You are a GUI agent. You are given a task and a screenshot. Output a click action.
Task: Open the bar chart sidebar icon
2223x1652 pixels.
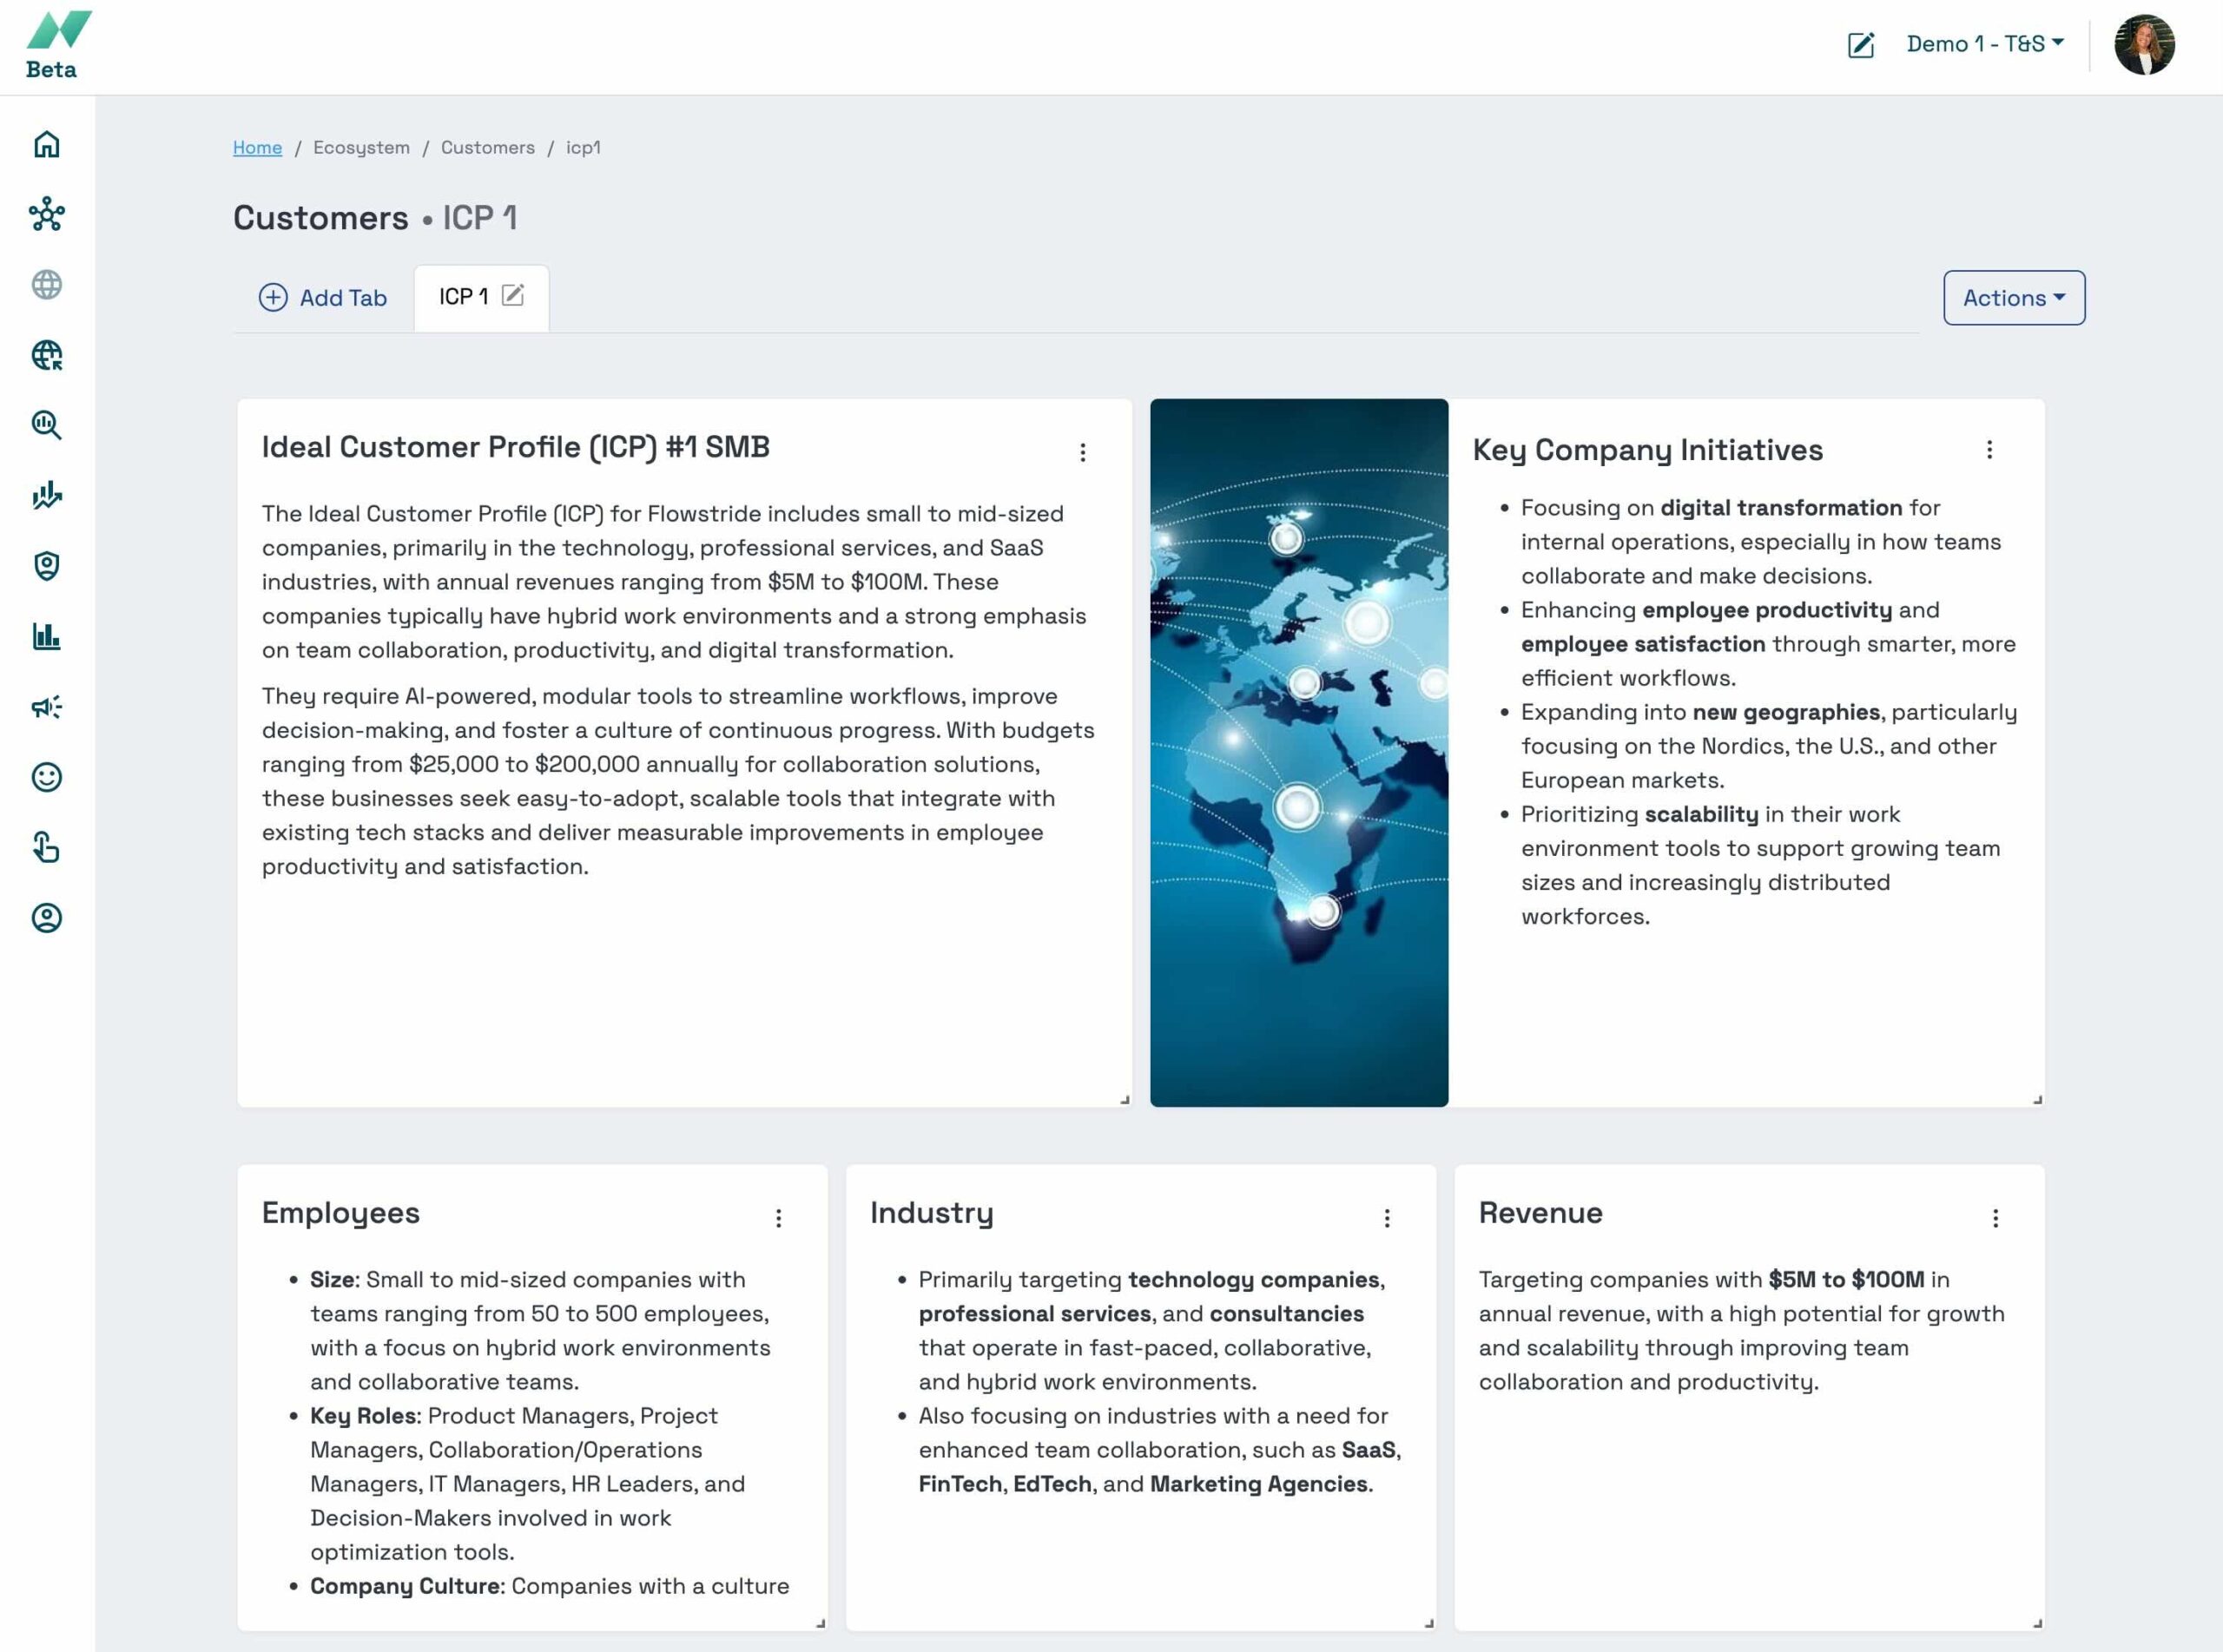47,637
